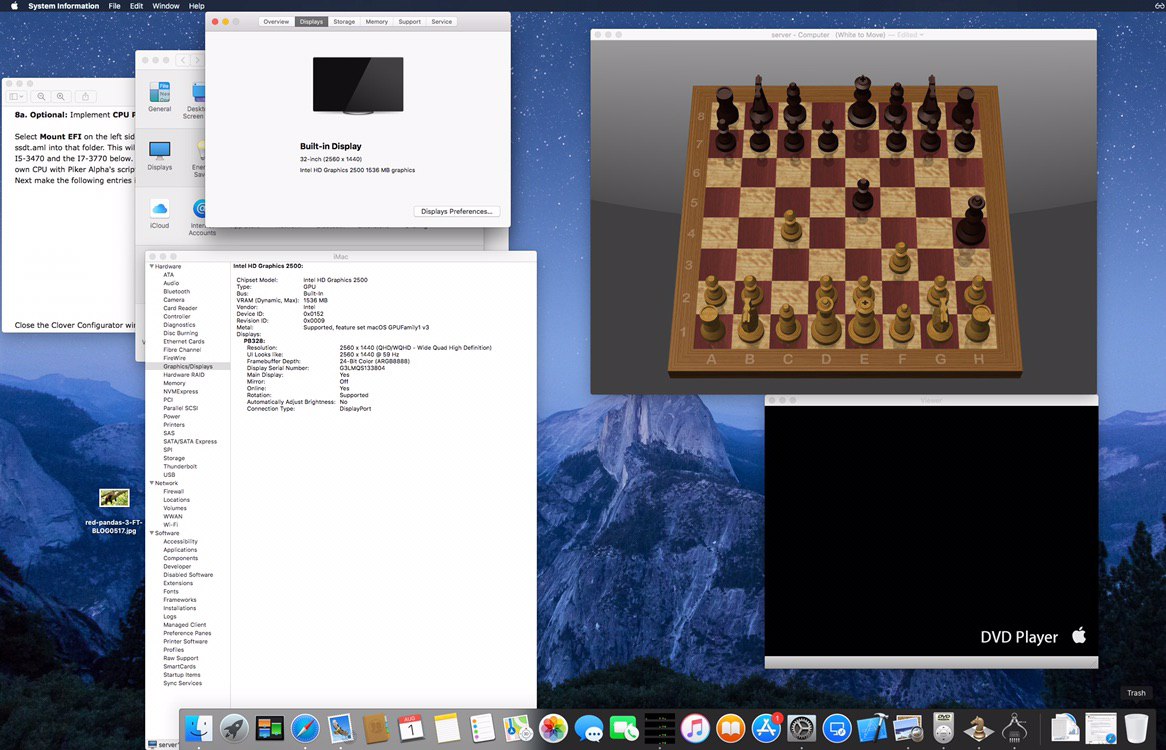Collapse the Software section triangle
The width and height of the screenshot is (1166, 750).
pos(152,533)
